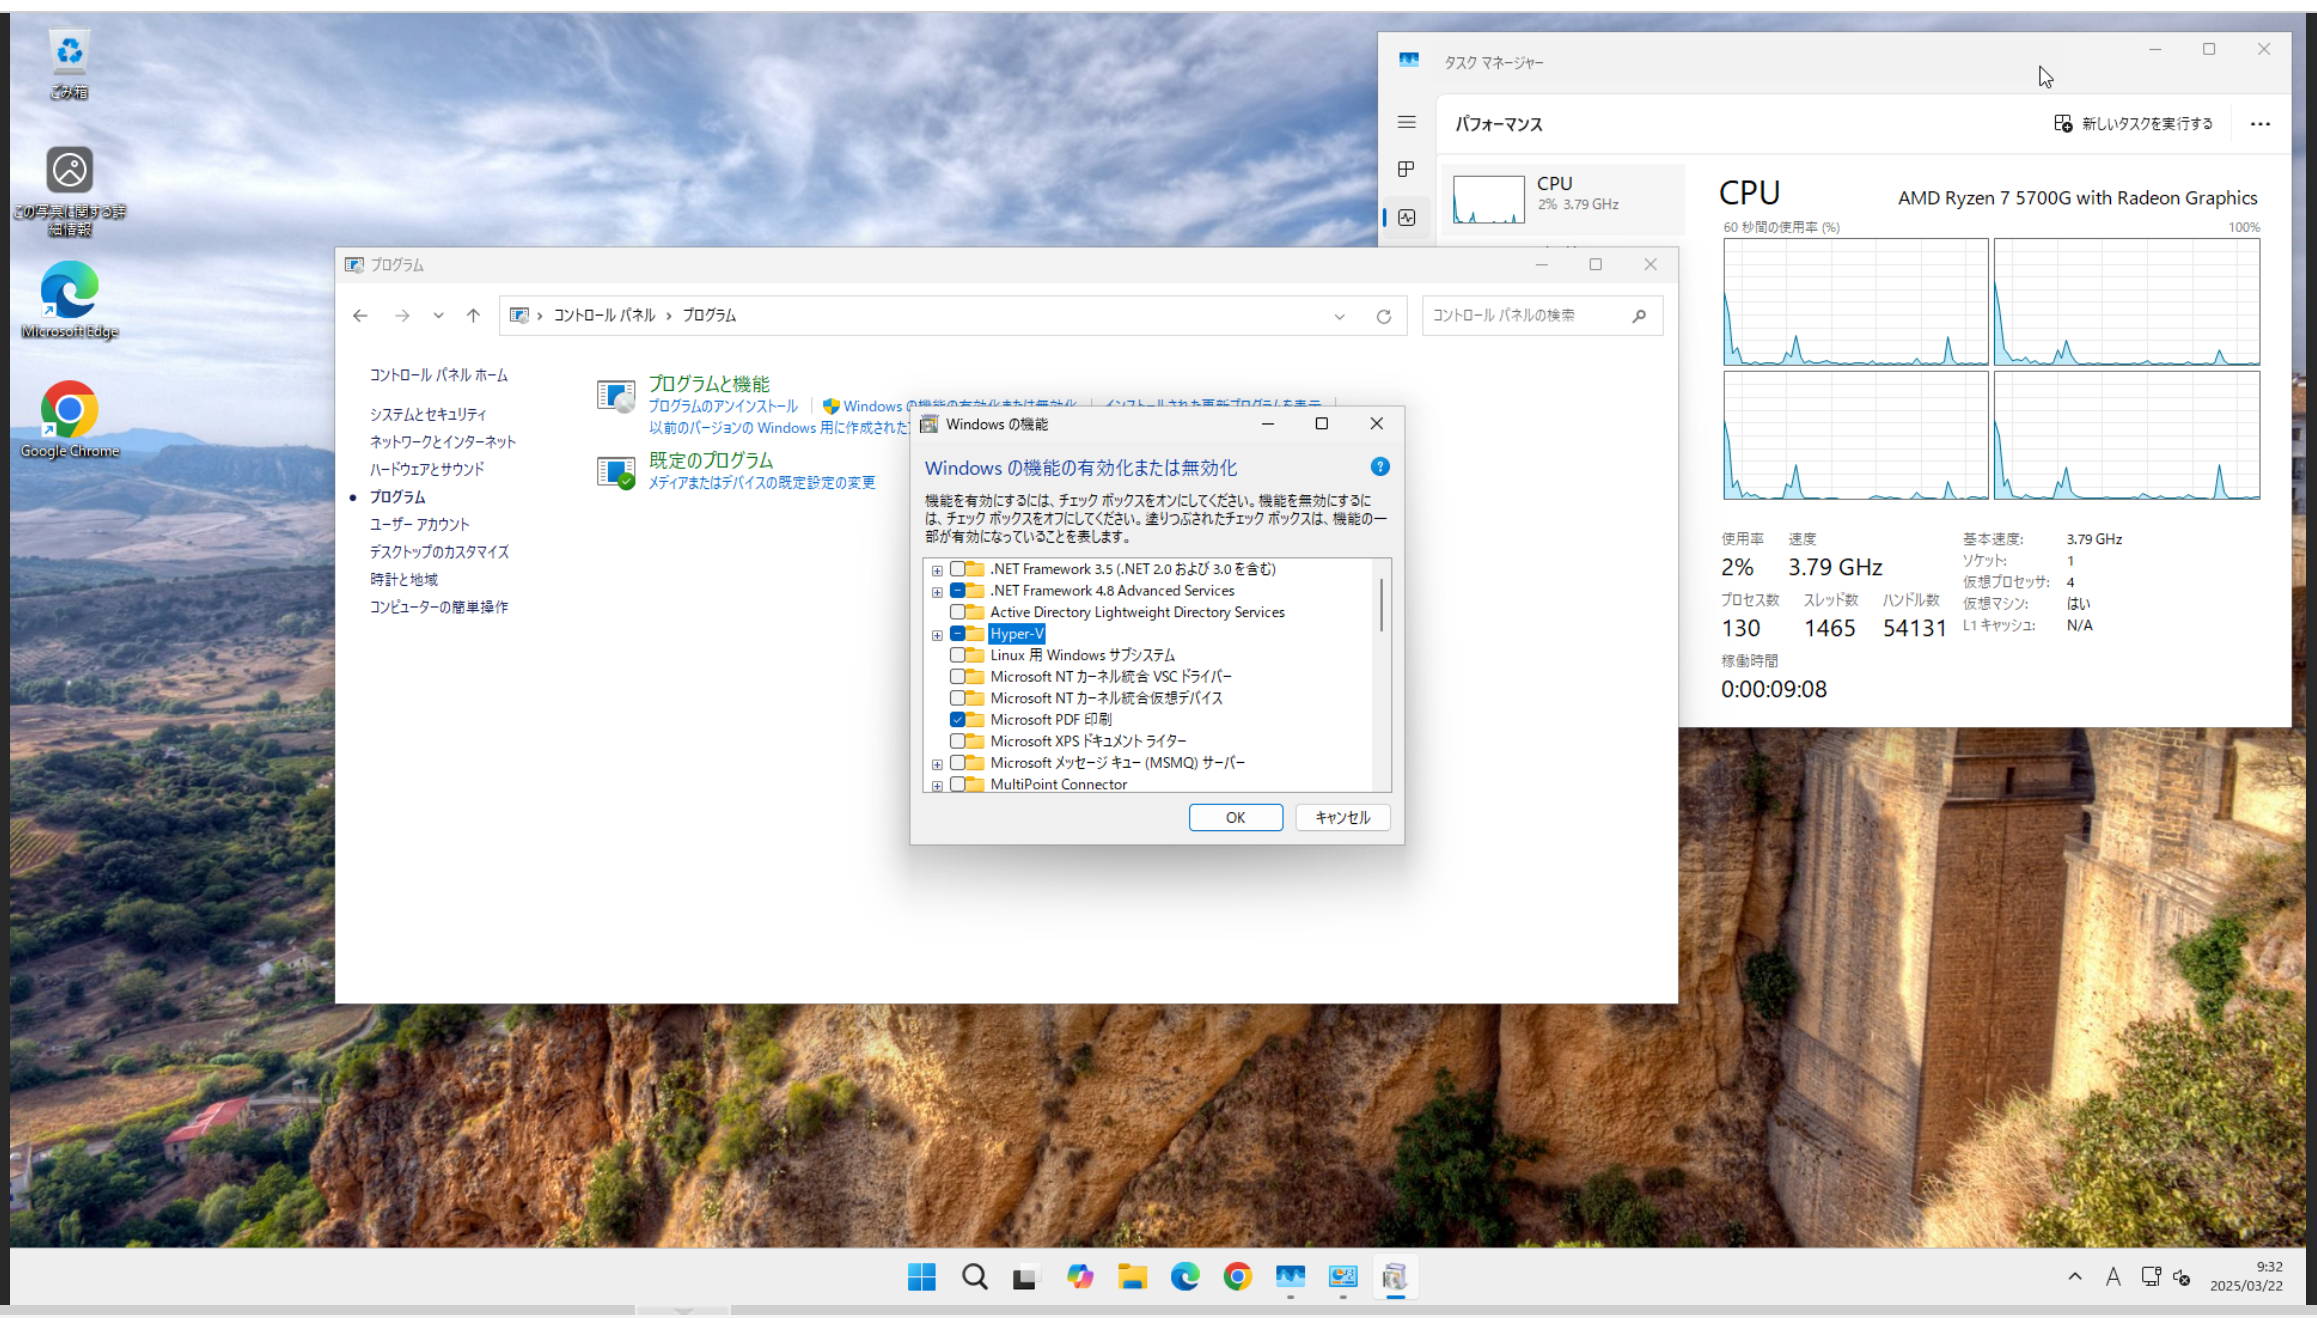2317x1318 pixels.
Task: Click the help icon in Windows Features
Action: coord(1380,467)
